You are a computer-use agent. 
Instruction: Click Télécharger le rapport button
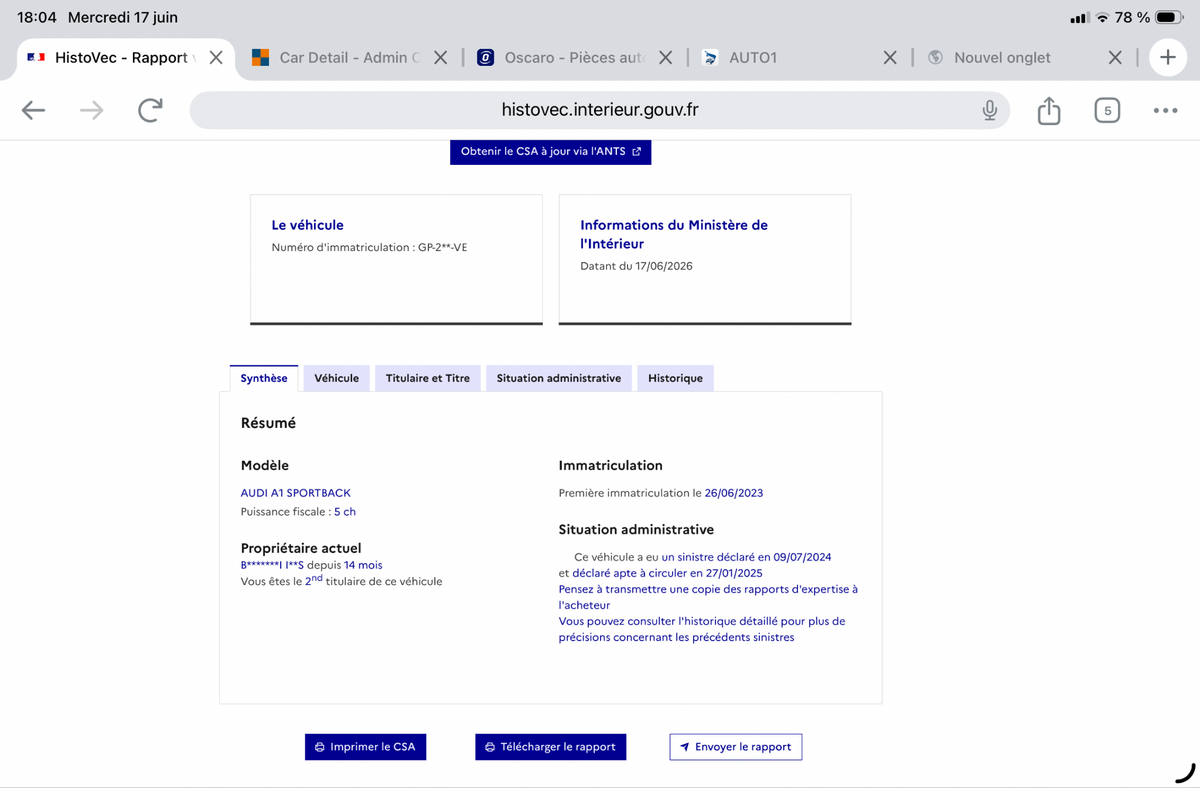coord(550,747)
